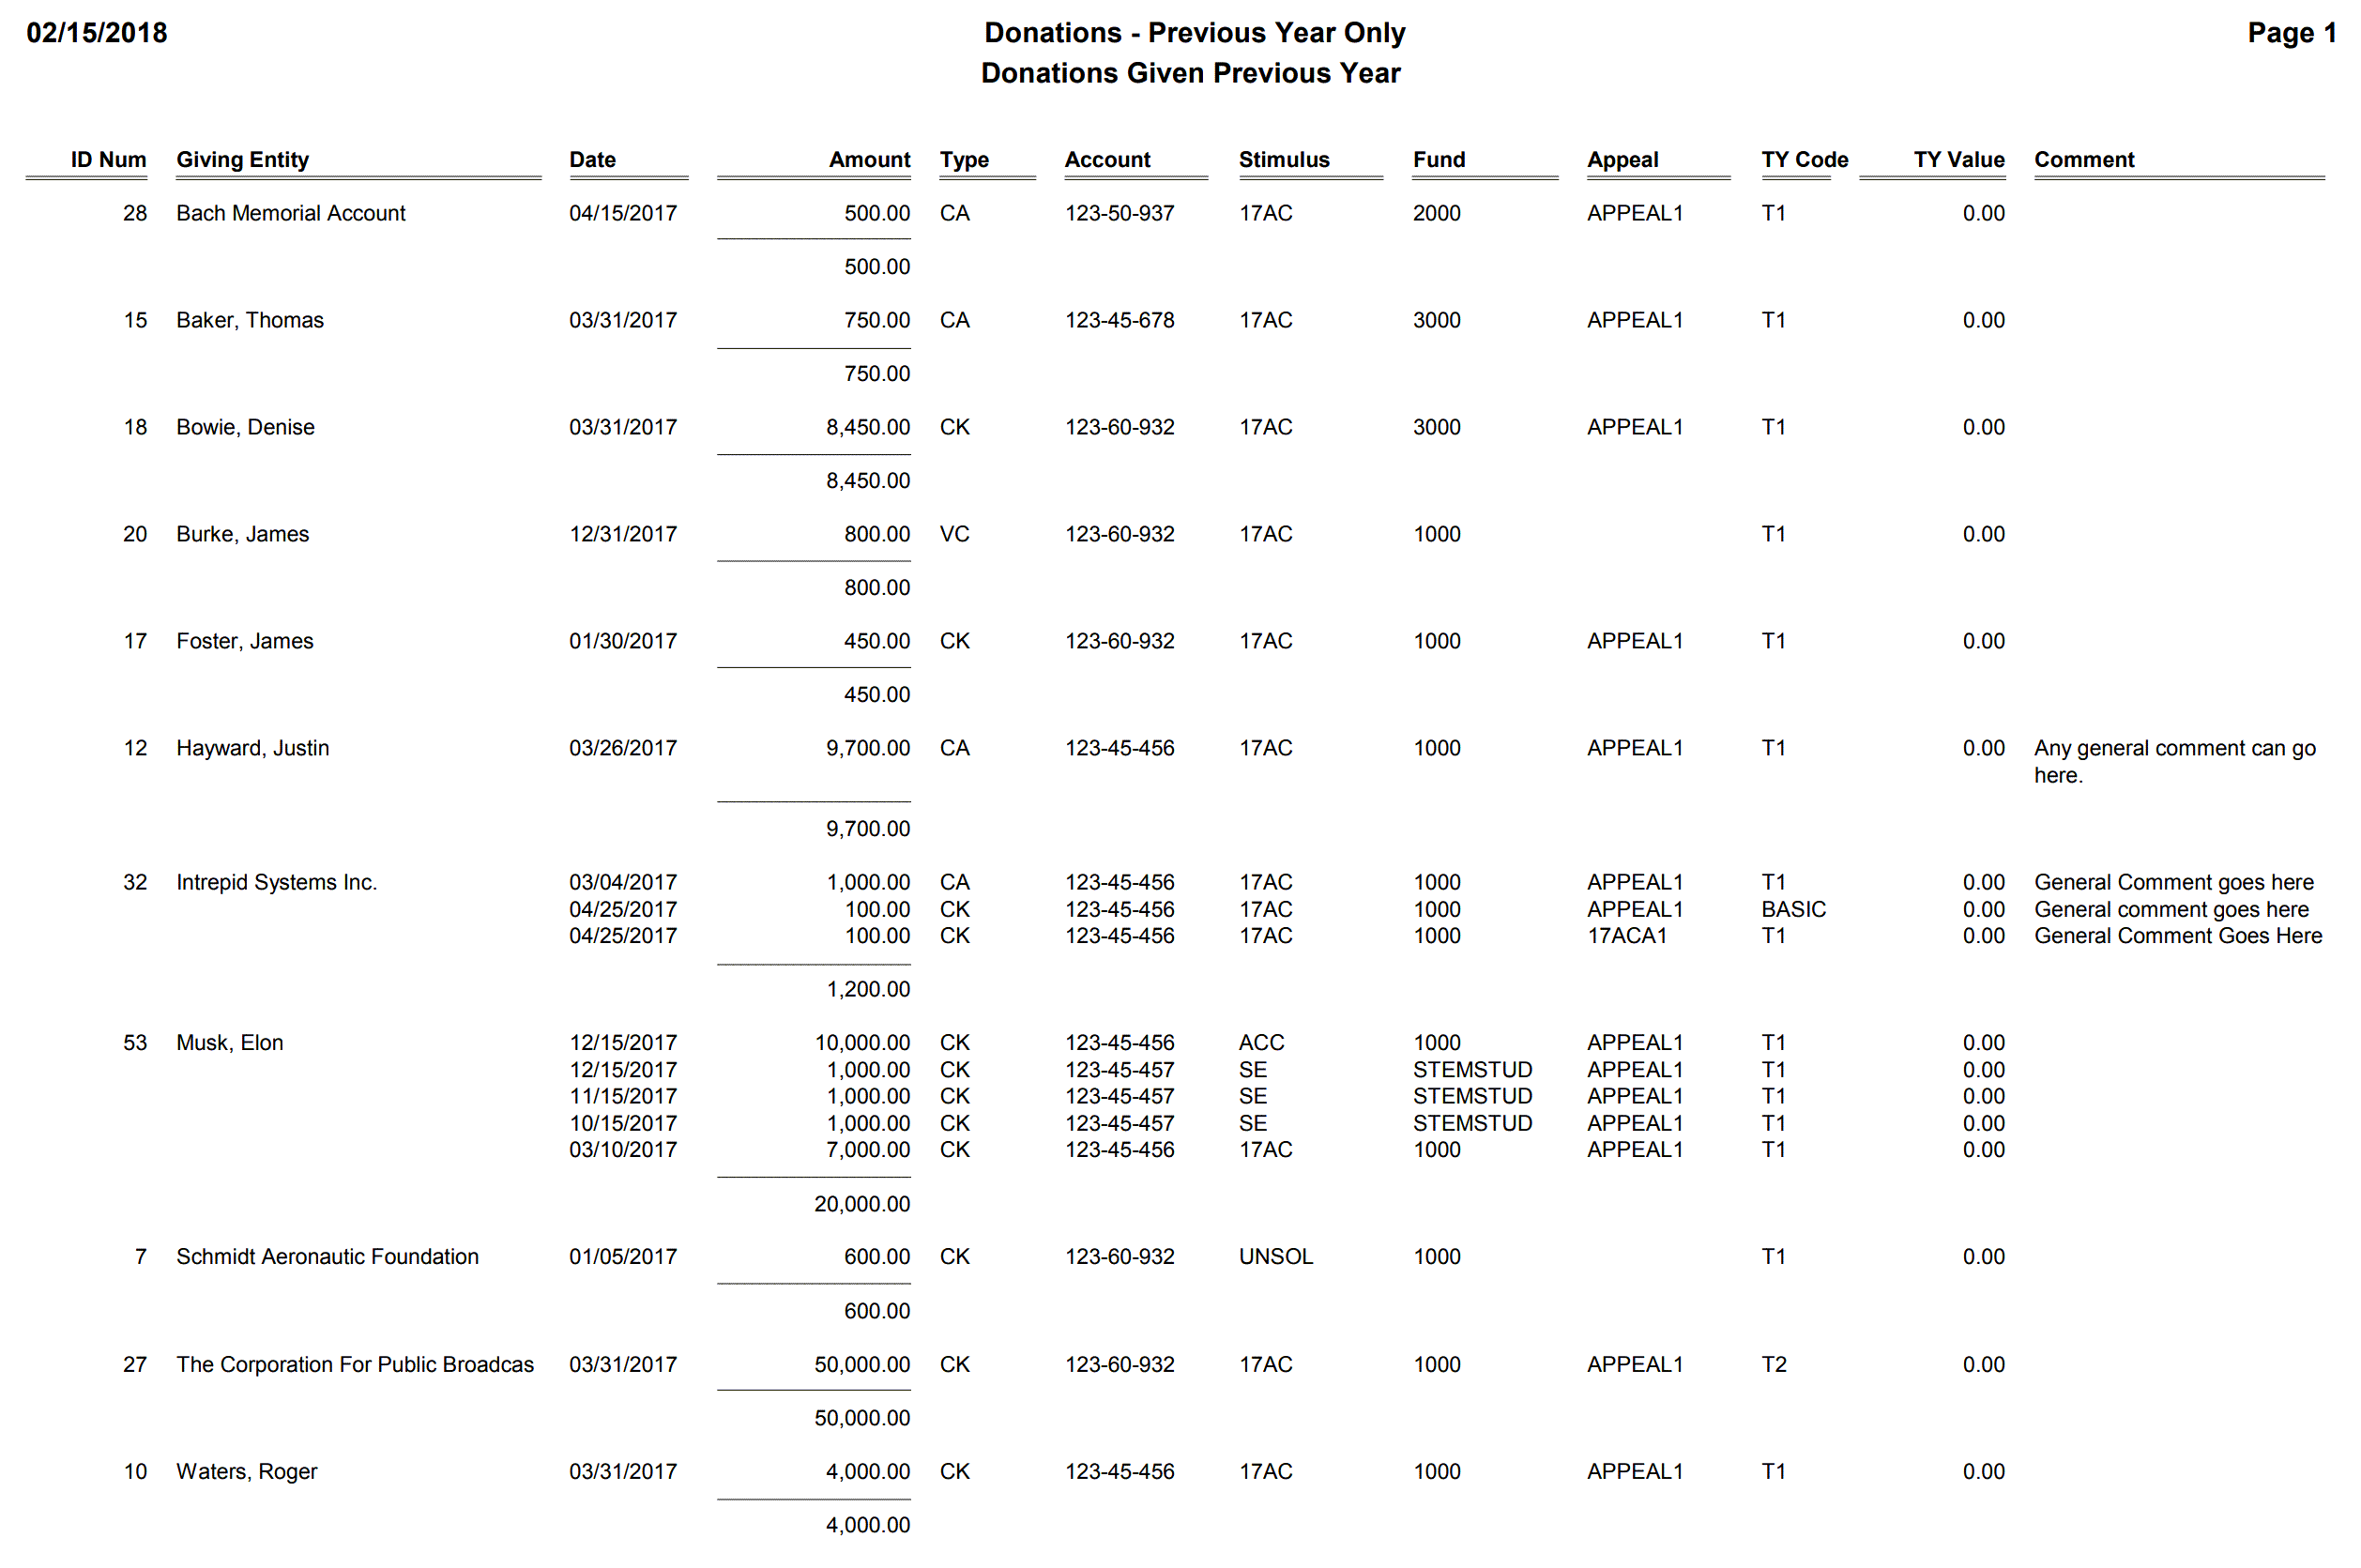
Task: Click comment 'Any general comment can go here.'
Action: (x=2174, y=761)
